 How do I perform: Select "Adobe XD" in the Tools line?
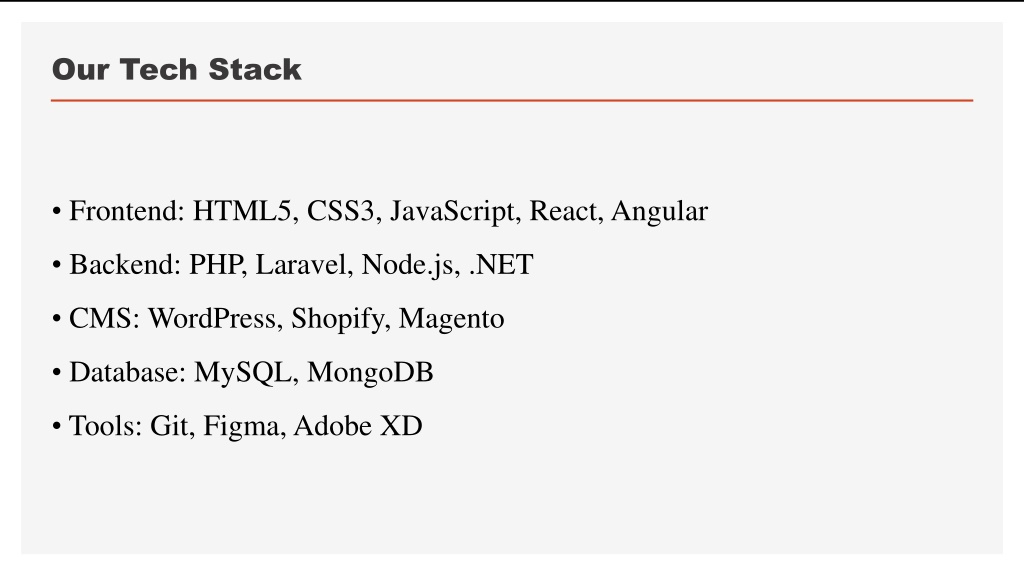(x=358, y=426)
